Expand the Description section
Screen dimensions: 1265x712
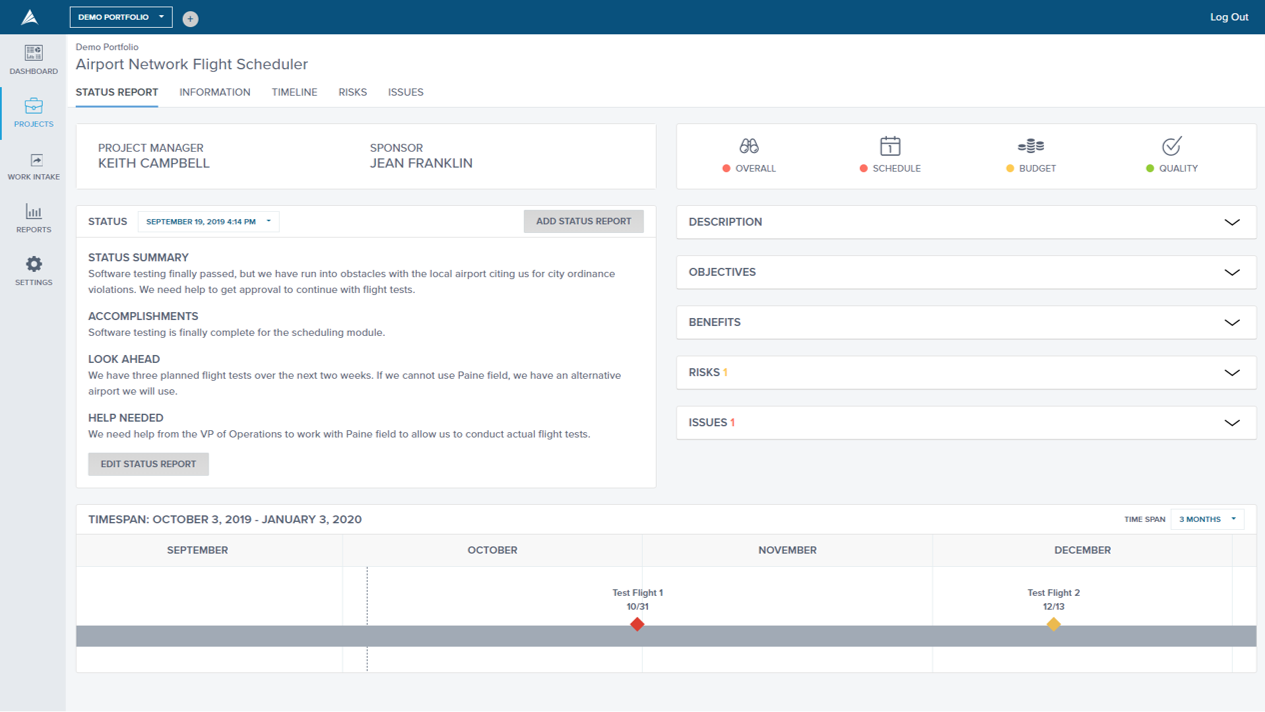[966, 222]
